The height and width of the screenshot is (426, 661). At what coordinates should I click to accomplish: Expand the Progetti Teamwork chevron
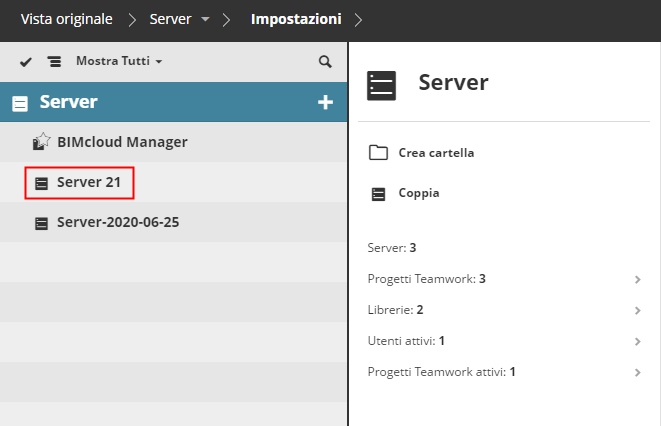click(637, 279)
